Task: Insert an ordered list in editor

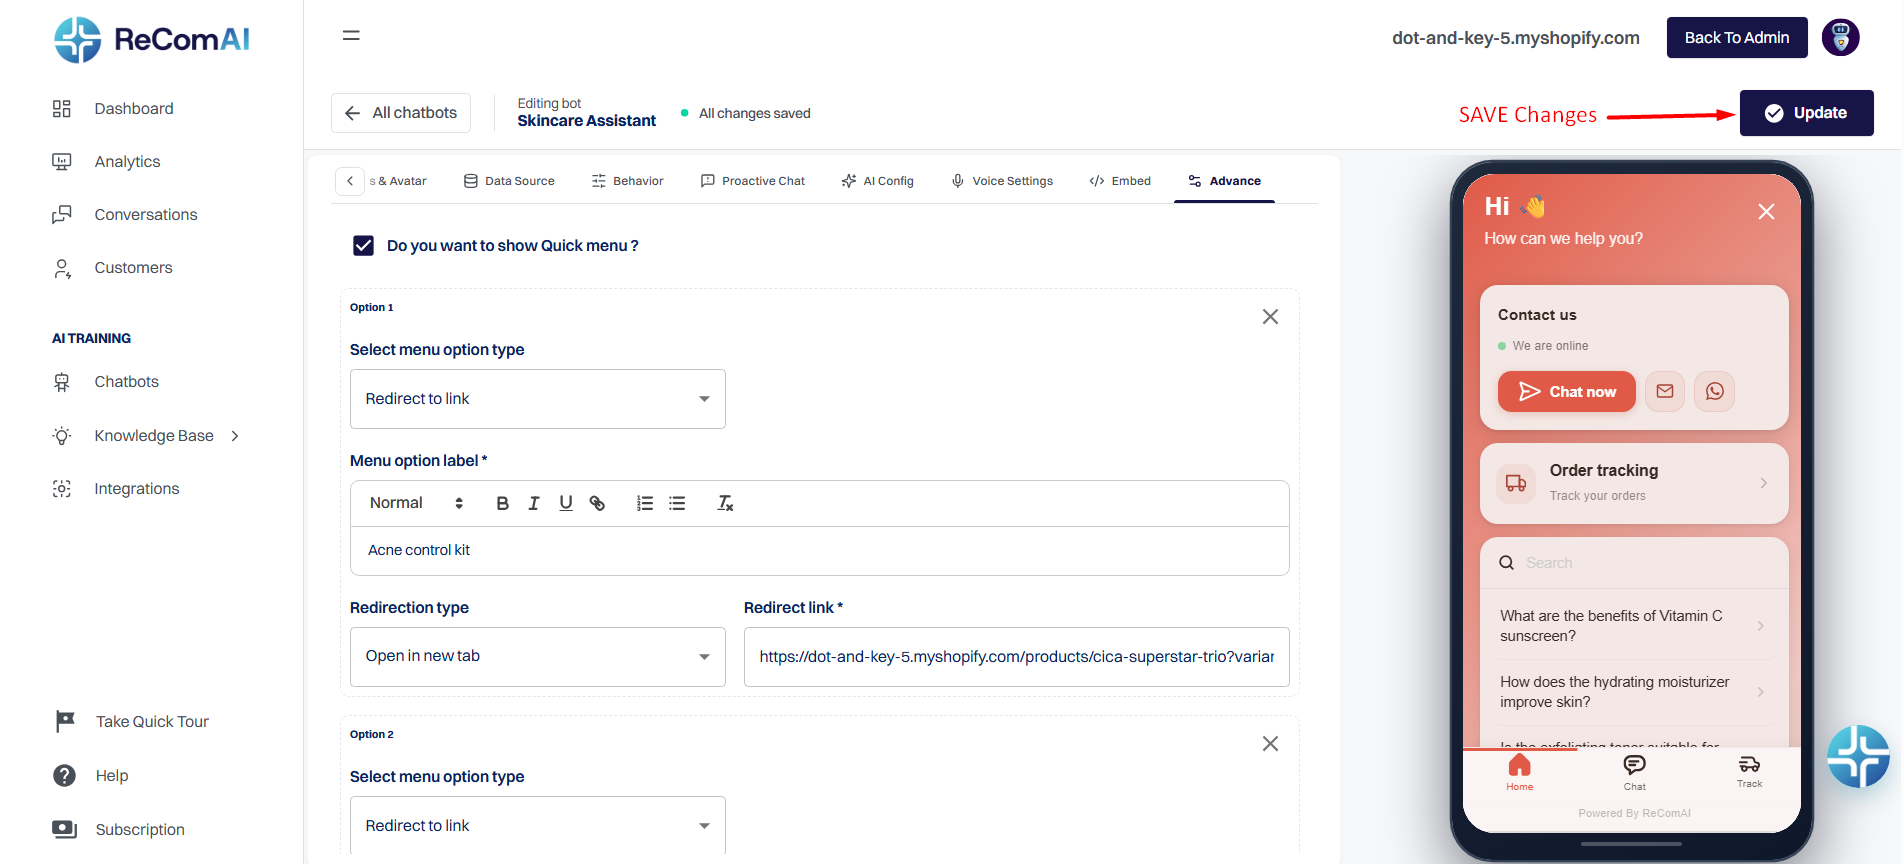Action: pyautogui.click(x=645, y=503)
